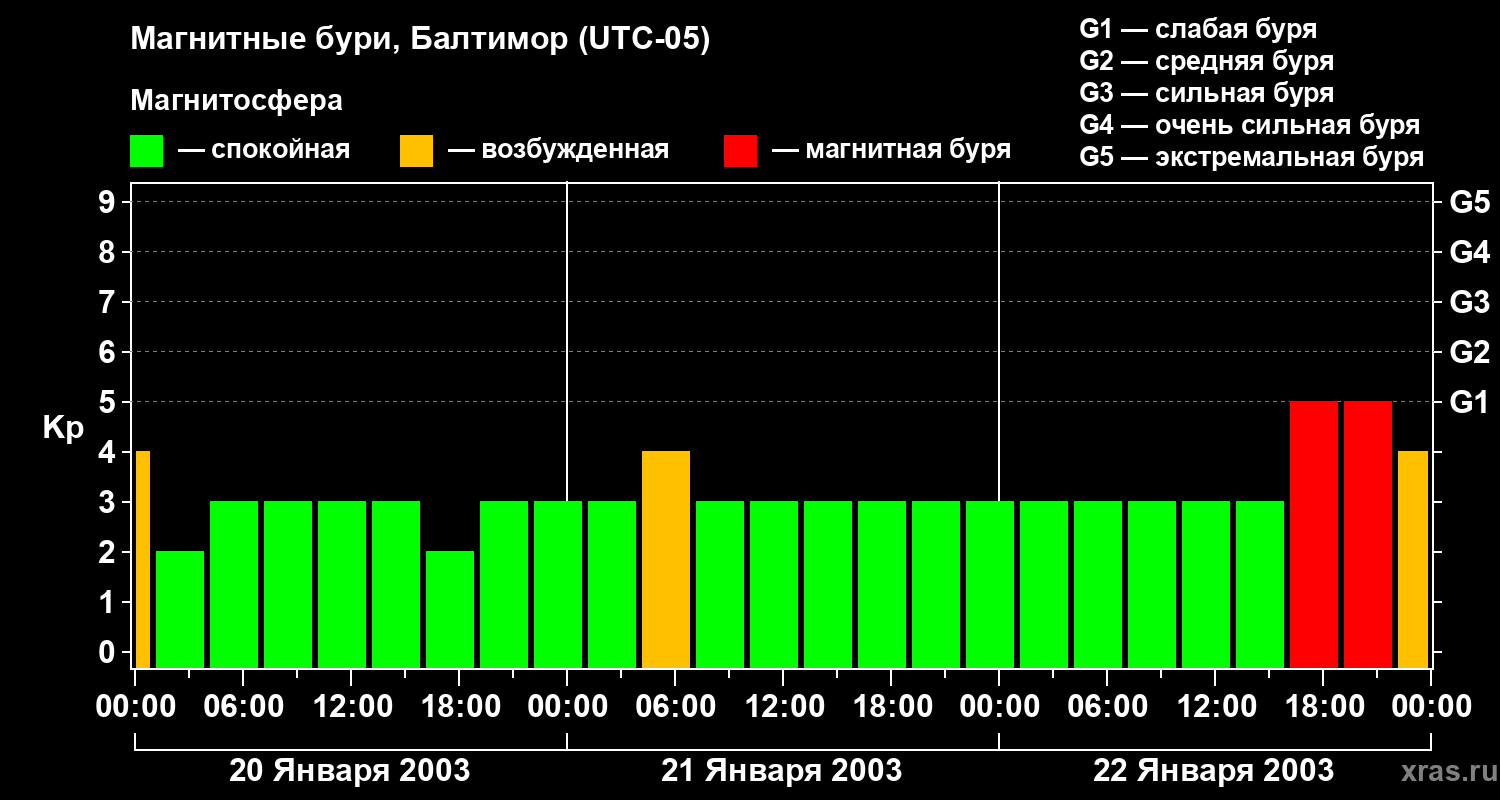This screenshot has height=800, width=1500.
Task: Select the second red Kp 5 storm bar
Action: 1367,534
